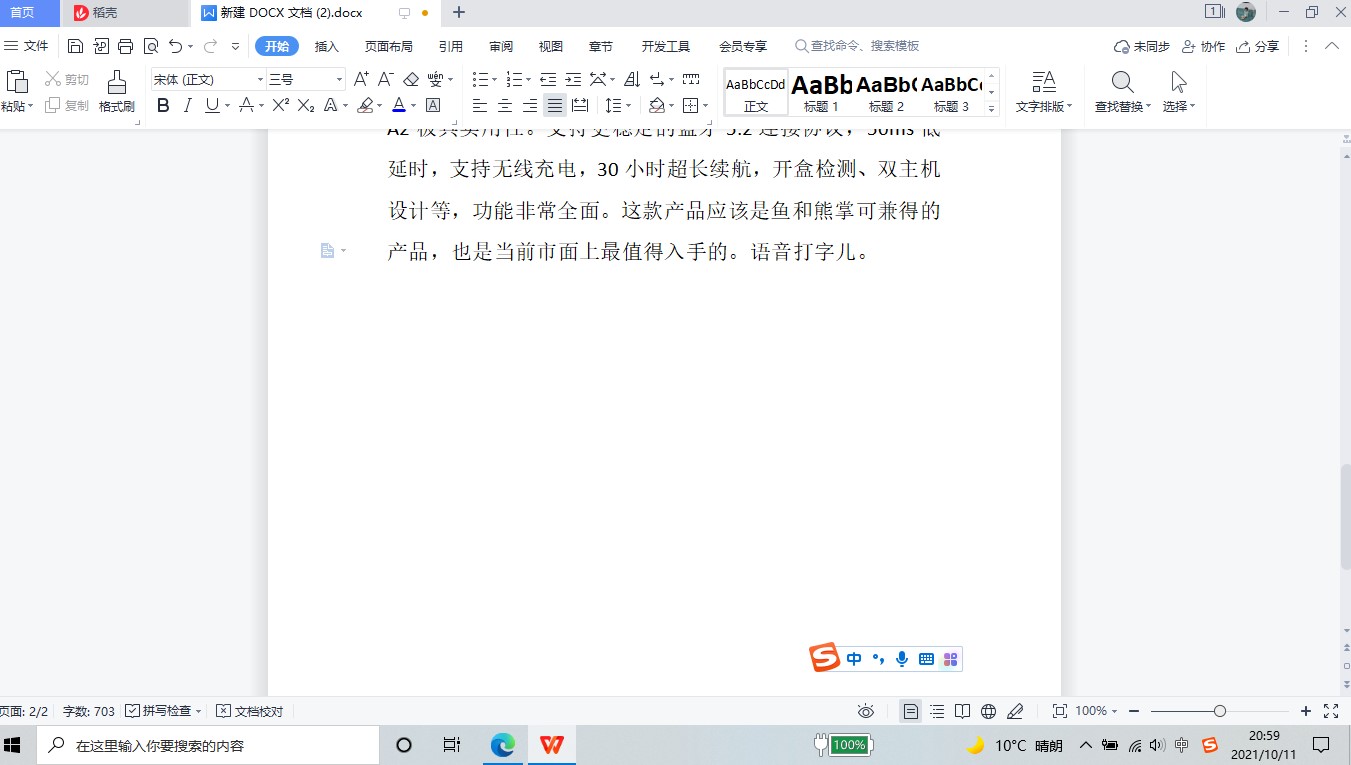1351x765 pixels.
Task: Expand the styles gallery more arrow
Action: tap(992, 108)
